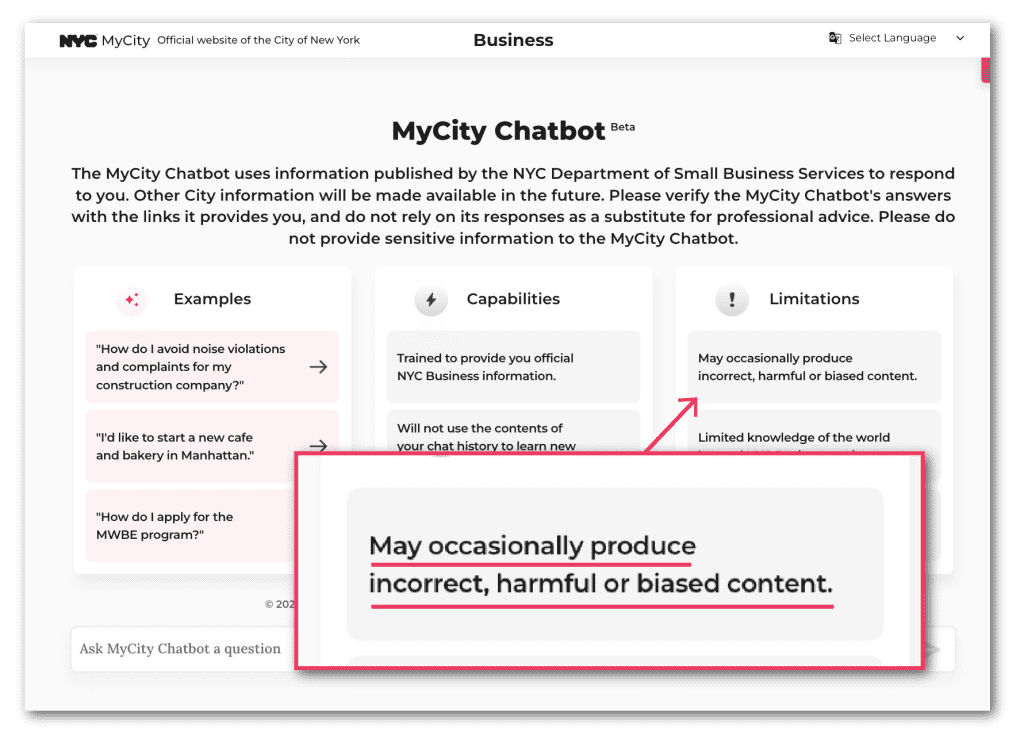Click the NYC MyCity logo
Viewport: 1024px width, 735px height.
(104, 41)
